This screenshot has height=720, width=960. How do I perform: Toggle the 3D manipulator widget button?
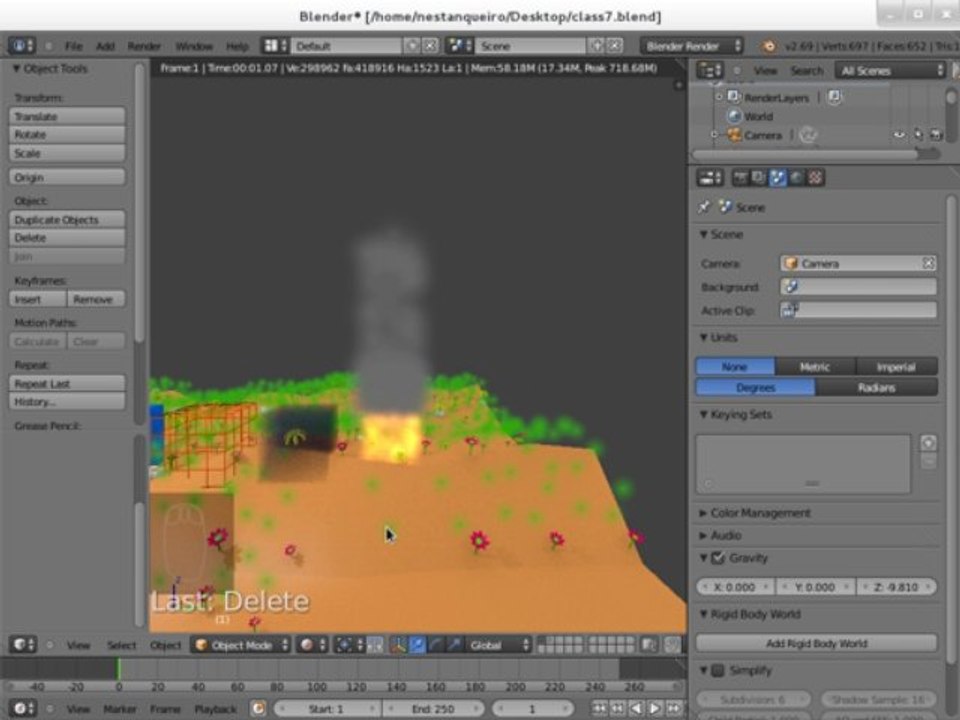(399, 645)
